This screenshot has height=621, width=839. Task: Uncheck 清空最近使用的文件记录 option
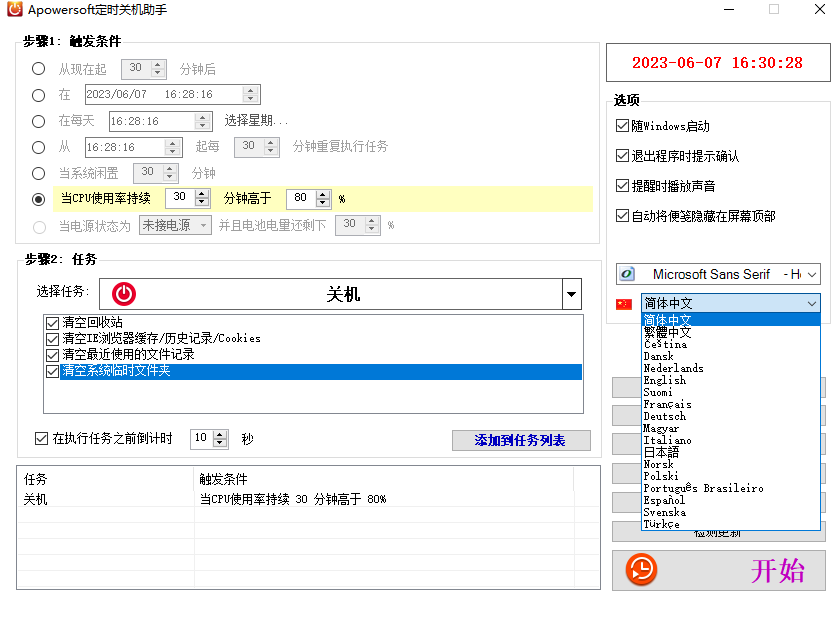(x=52, y=355)
